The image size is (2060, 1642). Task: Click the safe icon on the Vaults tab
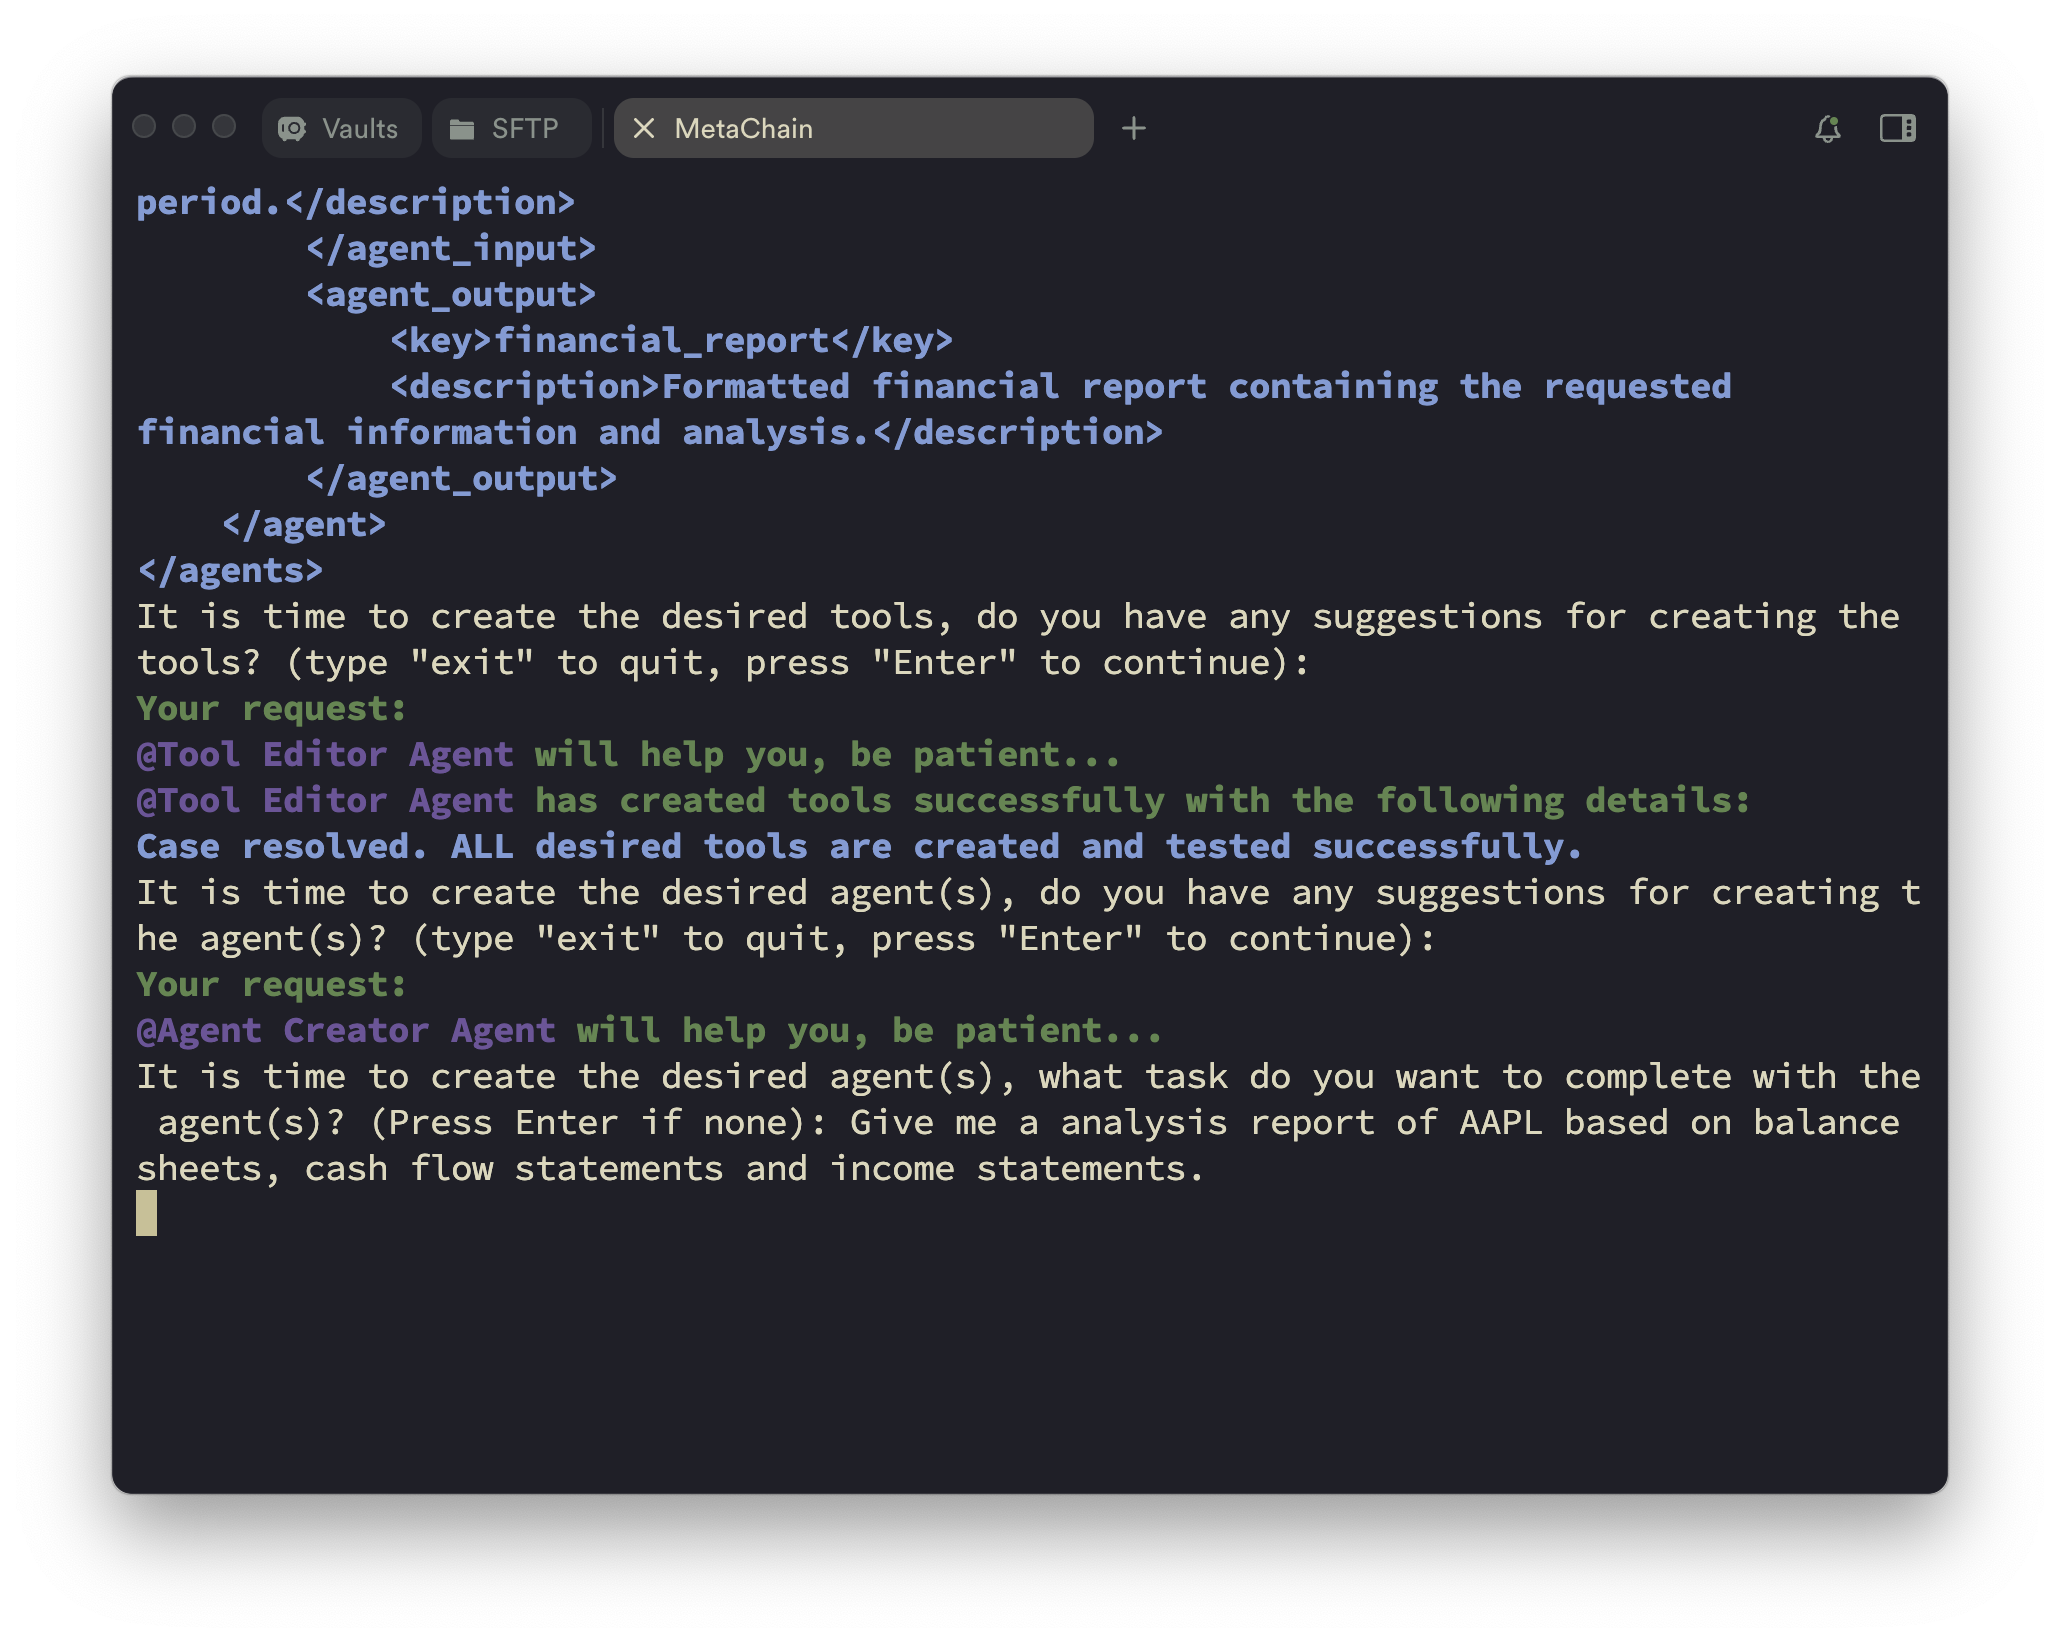pyautogui.click(x=291, y=127)
